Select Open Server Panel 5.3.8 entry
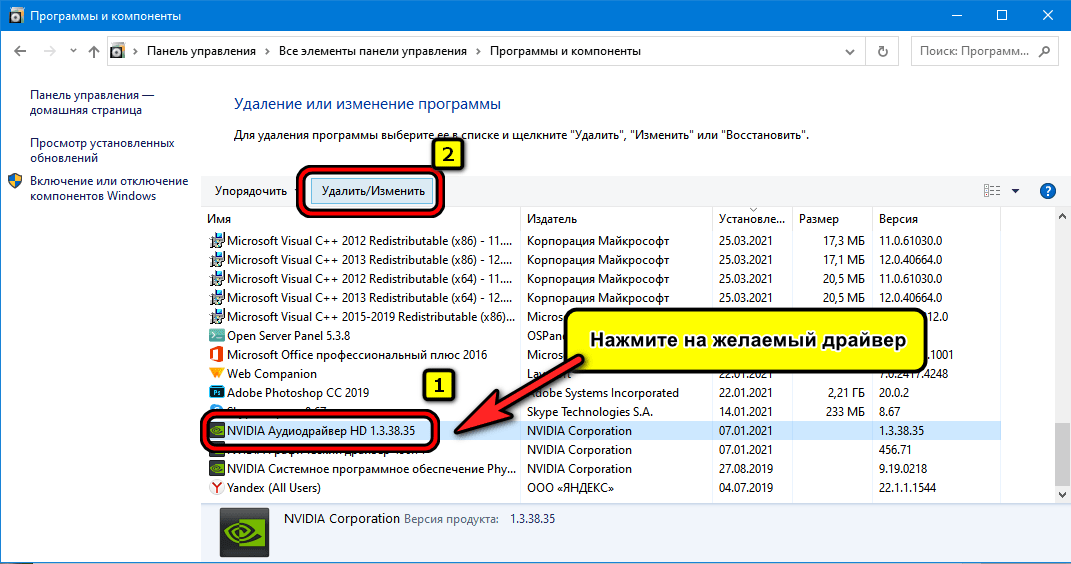This screenshot has width=1071, height=564. (288, 336)
